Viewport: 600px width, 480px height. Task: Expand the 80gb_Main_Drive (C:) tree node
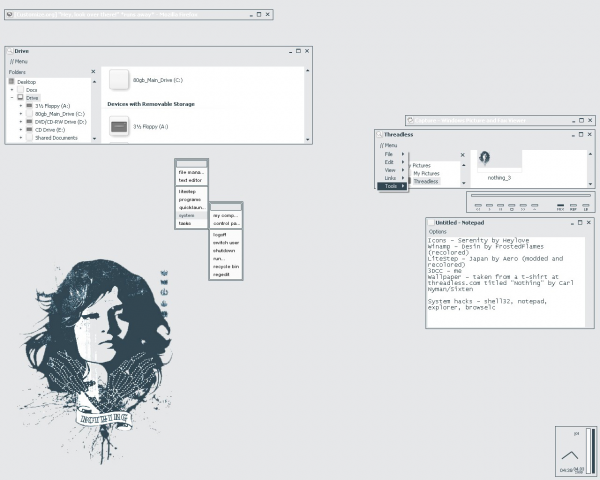tap(21, 114)
